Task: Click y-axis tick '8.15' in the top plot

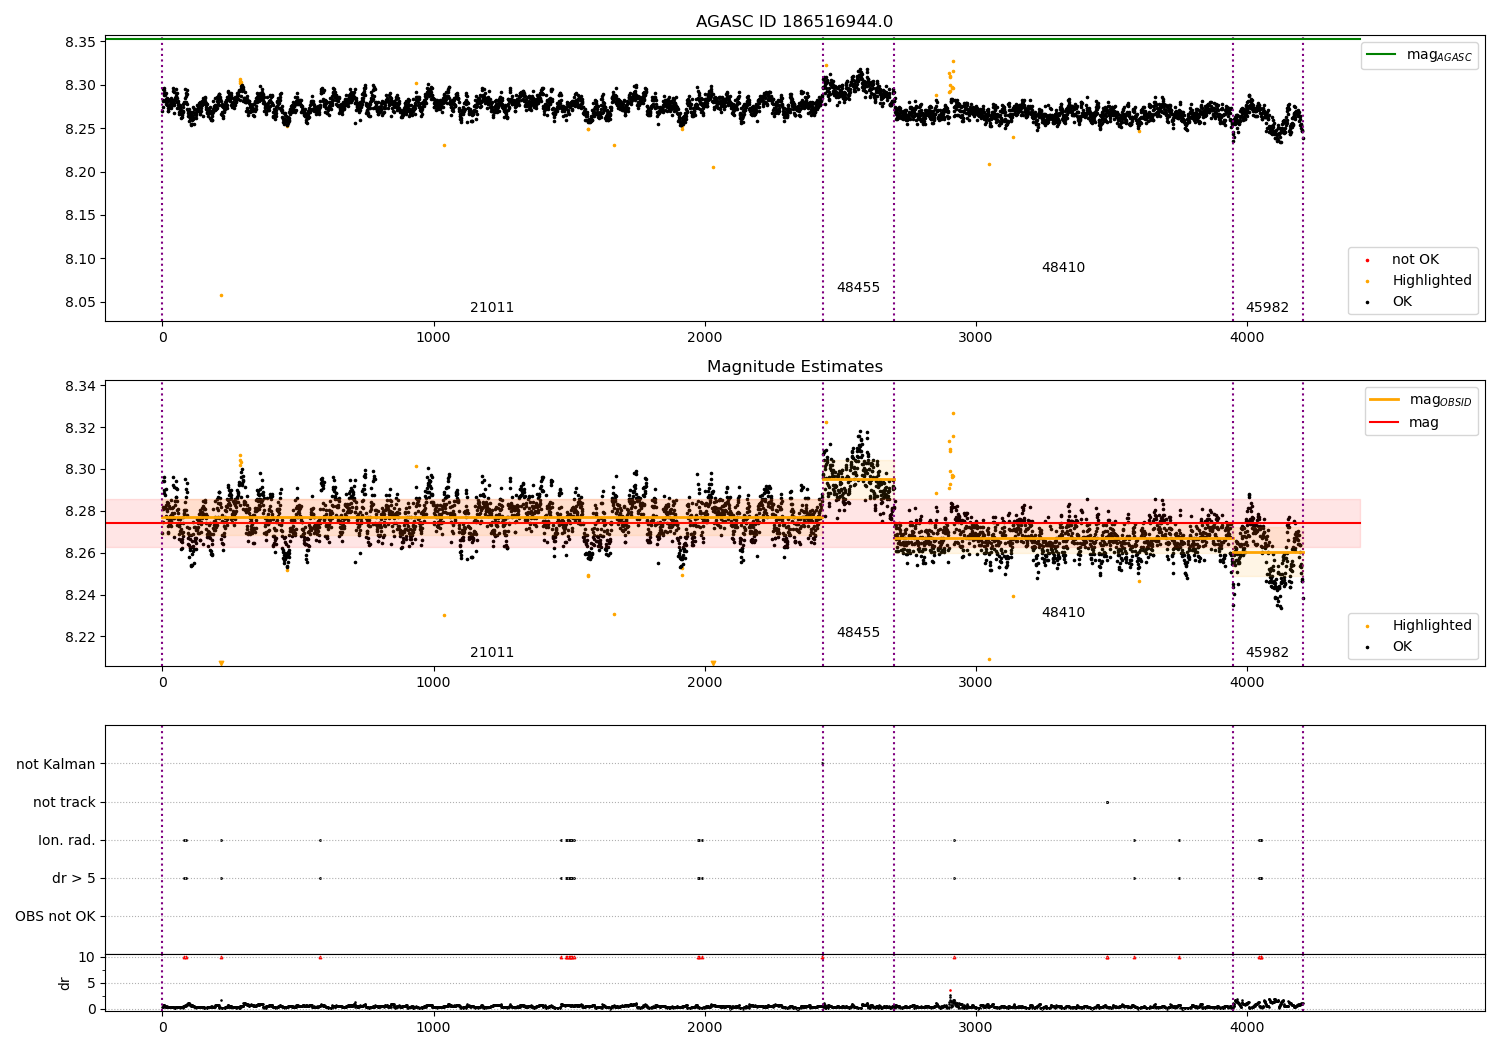Action: pos(80,216)
